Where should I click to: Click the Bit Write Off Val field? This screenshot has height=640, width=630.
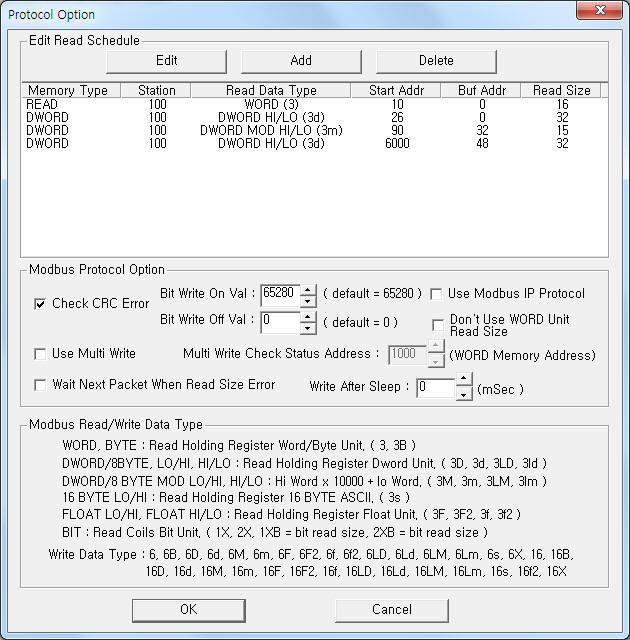pyautogui.click(x=281, y=322)
